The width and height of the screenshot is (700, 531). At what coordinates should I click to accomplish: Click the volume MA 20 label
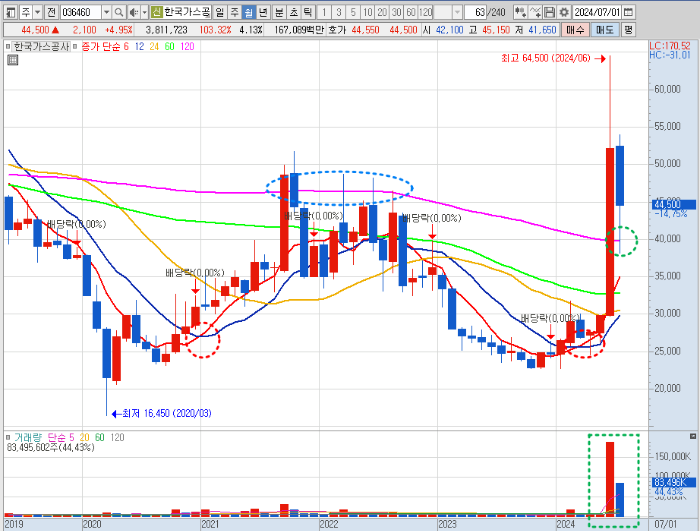tap(84, 437)
